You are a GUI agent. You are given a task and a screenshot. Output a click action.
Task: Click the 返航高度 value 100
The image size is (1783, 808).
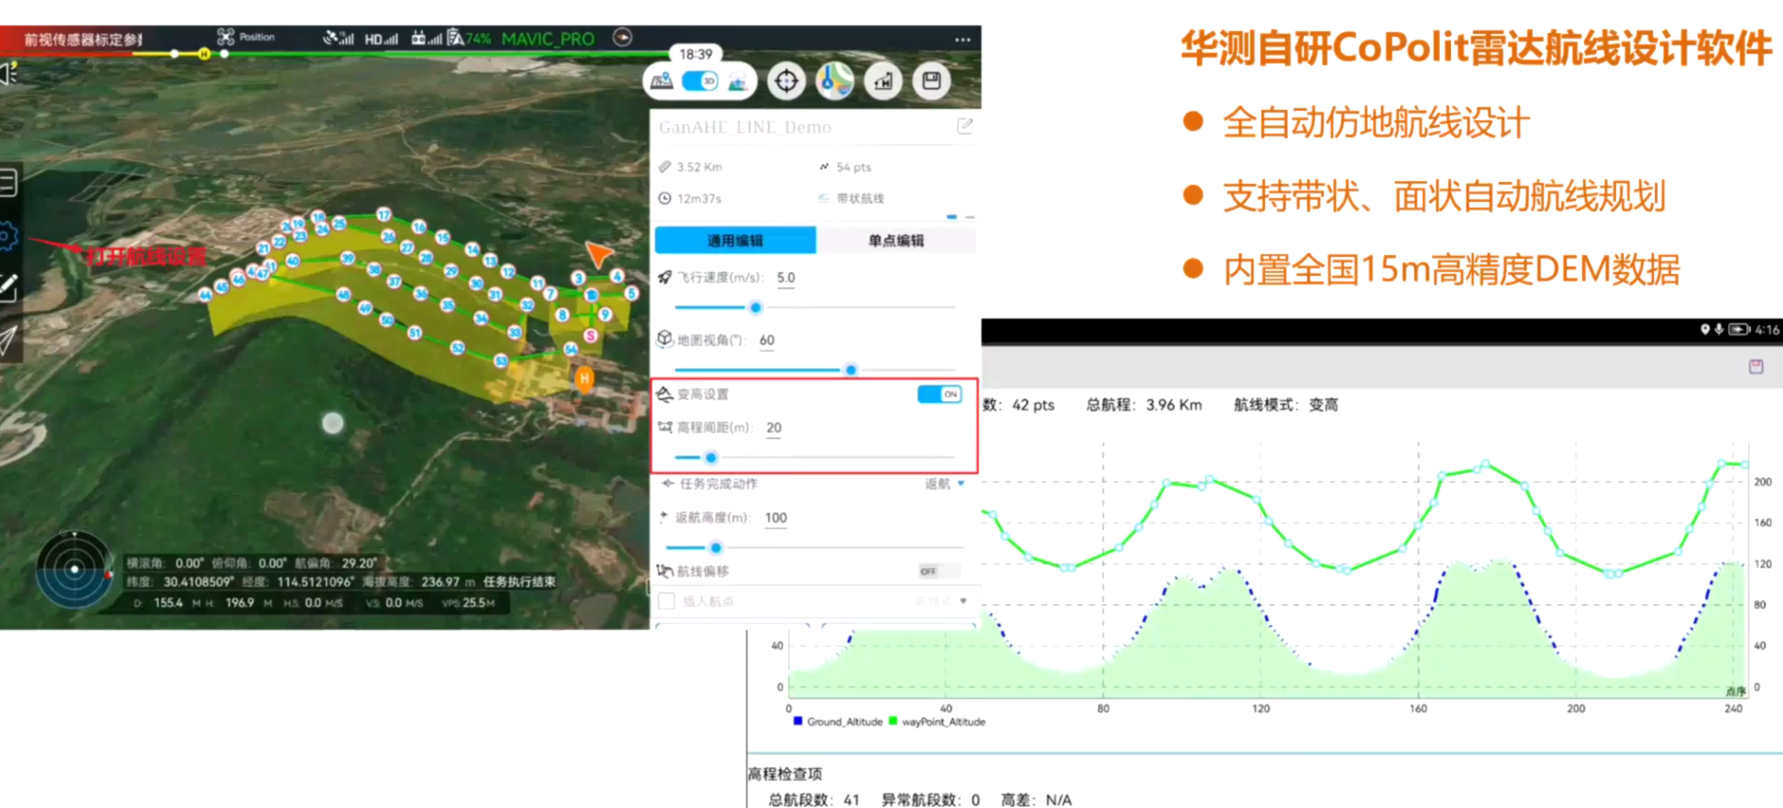pyautogui.click(x=776, y=518)
